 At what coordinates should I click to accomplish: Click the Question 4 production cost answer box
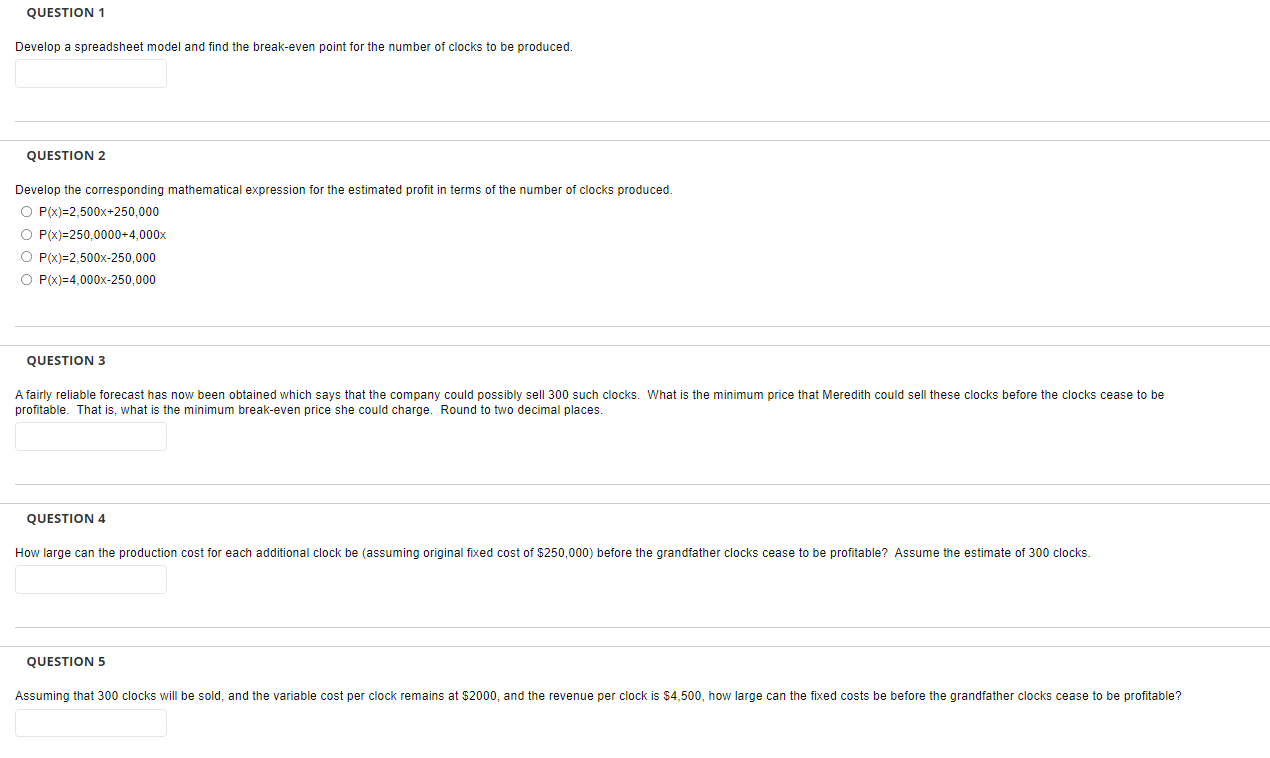91,579
